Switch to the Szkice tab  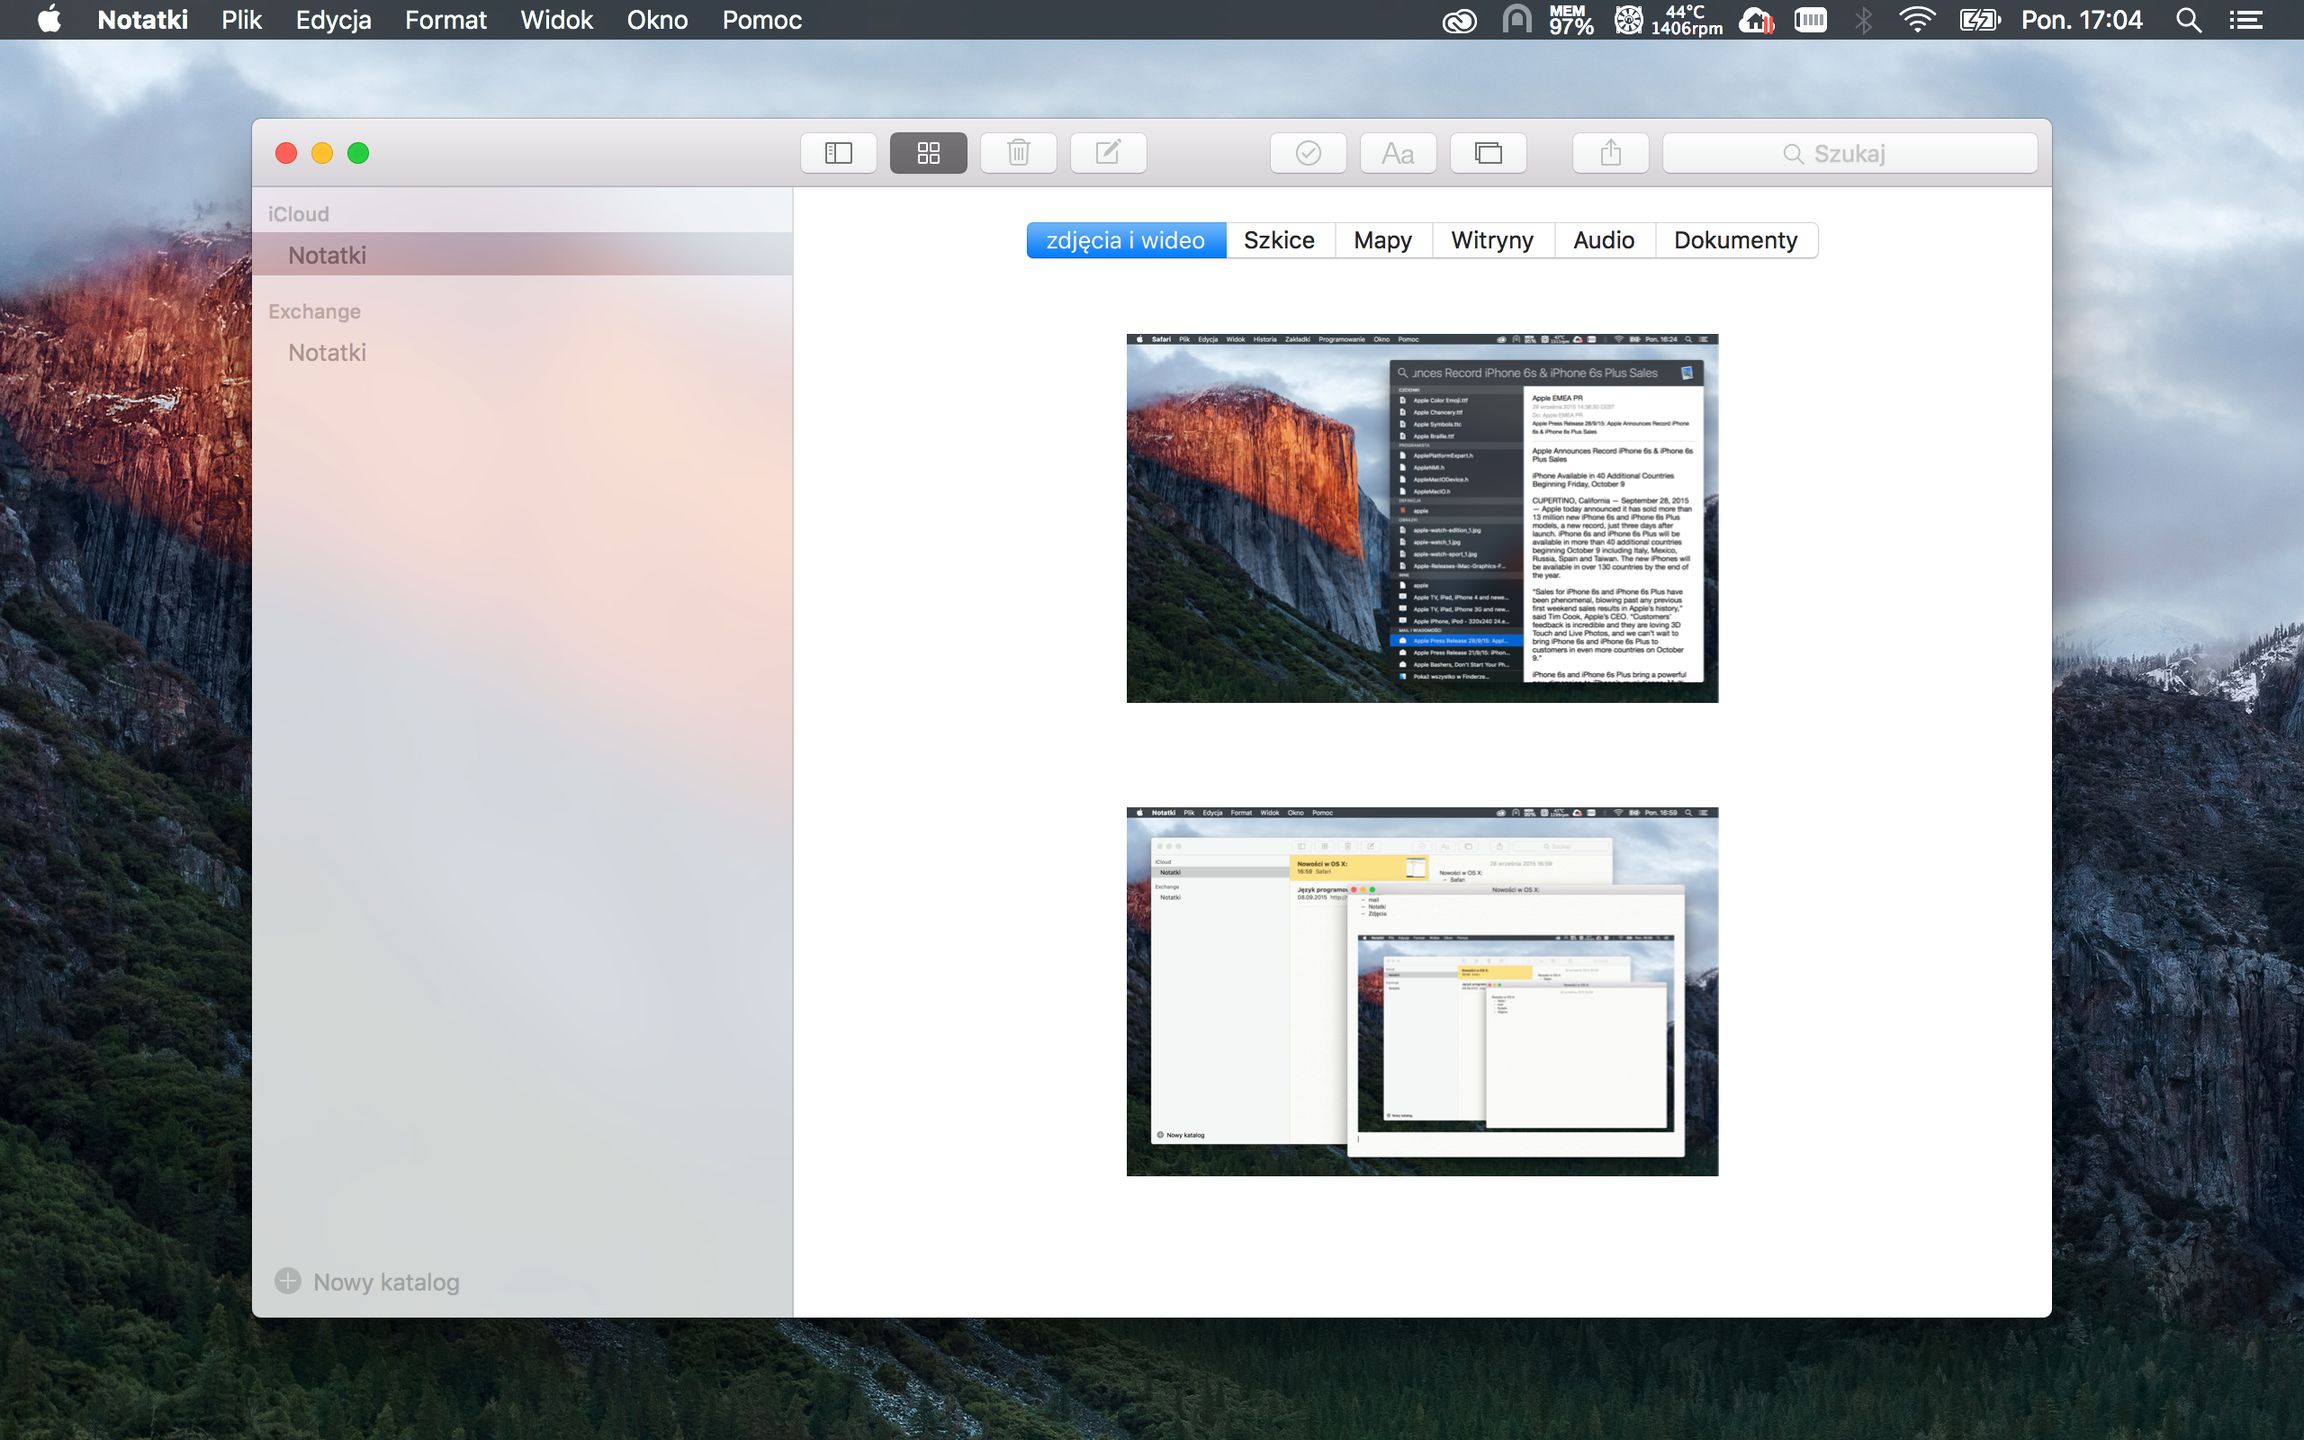click(1279, 240)
